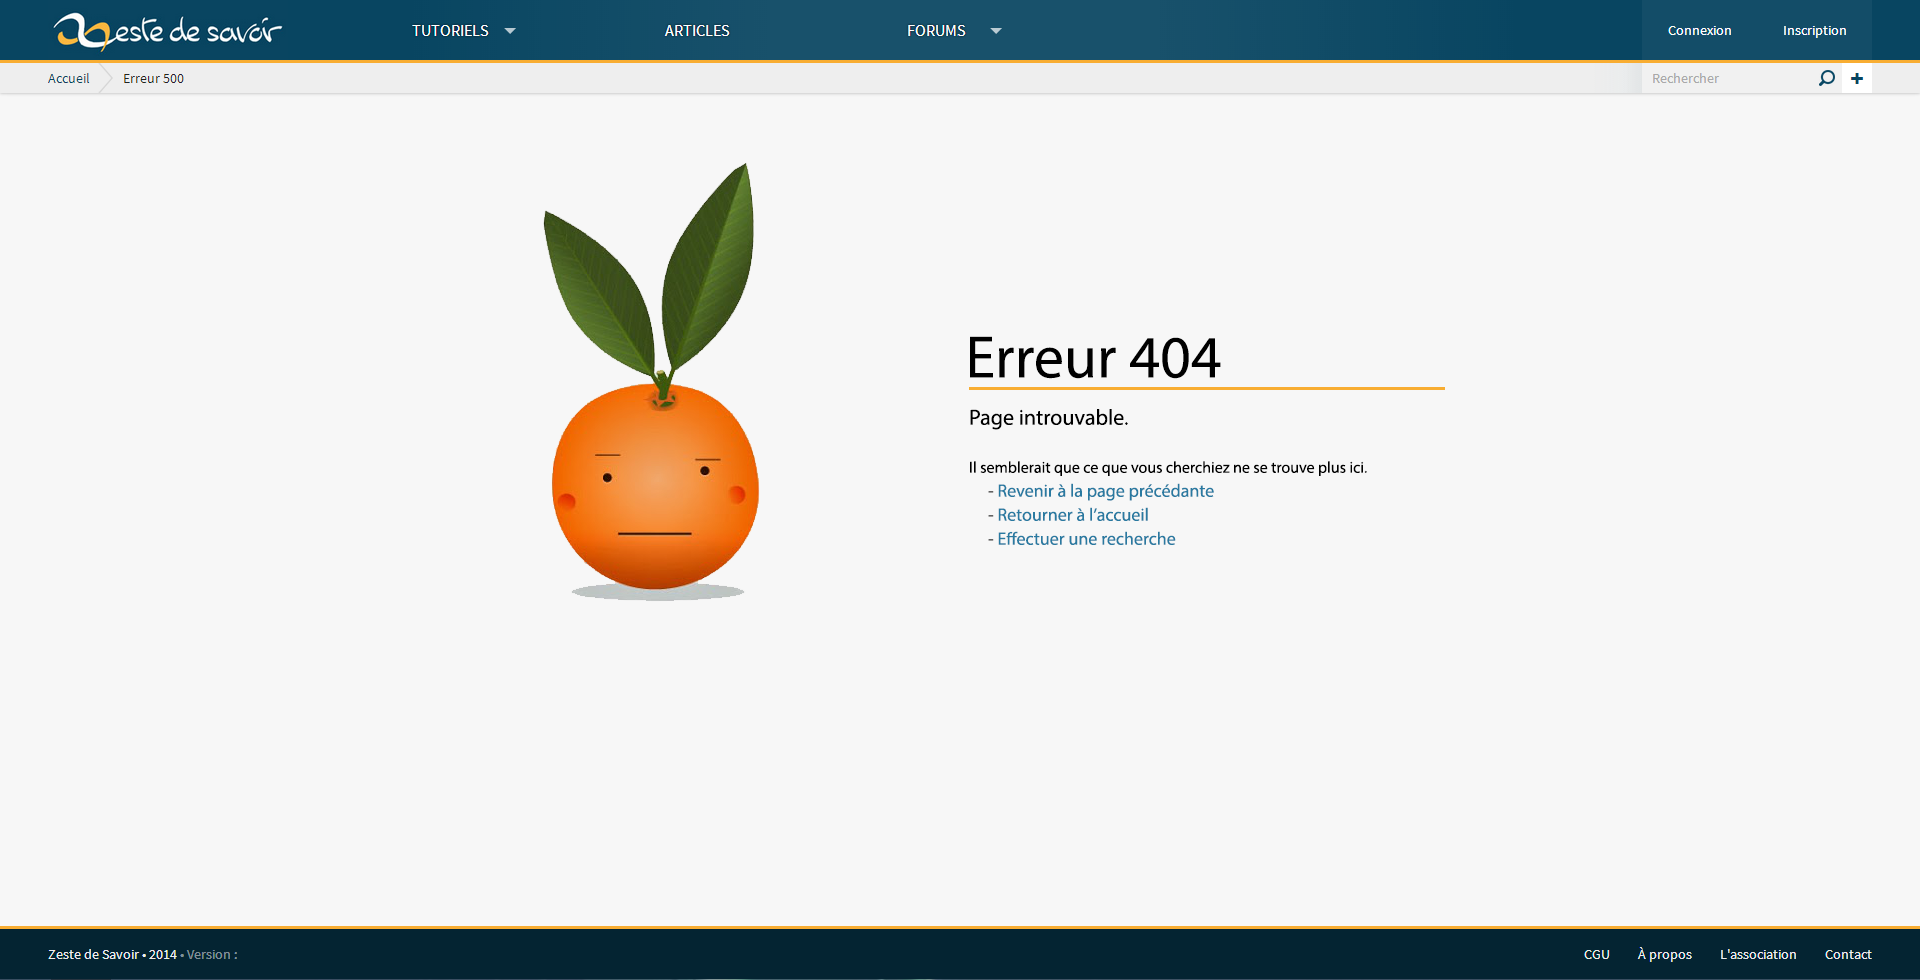The image size is (1920, 980).
Task: Select the Erreur 500 breadcrumb item
Action: tap(153, 78)
